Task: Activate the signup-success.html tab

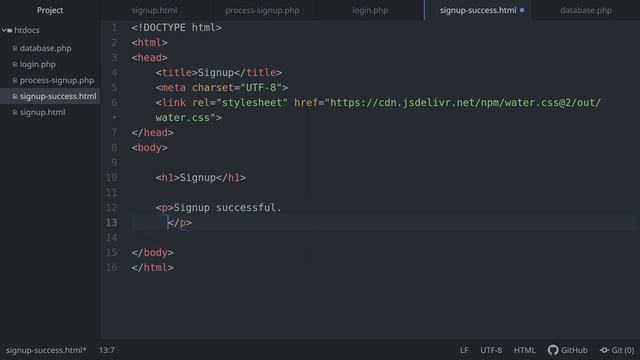Action: (x=478, y=10)
